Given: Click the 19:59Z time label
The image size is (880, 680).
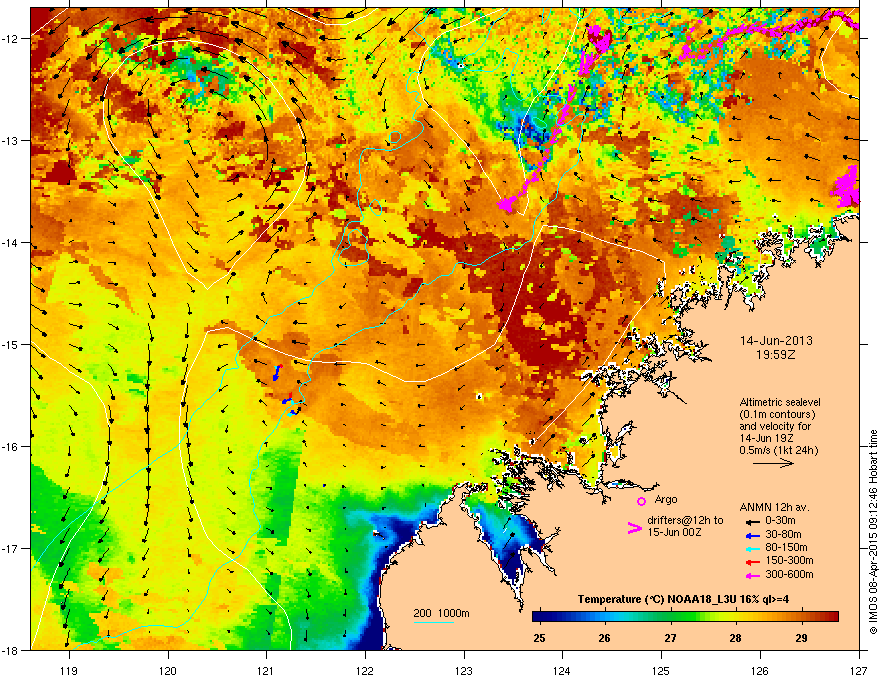Looking at the screenshot, I should click(776, 355).
